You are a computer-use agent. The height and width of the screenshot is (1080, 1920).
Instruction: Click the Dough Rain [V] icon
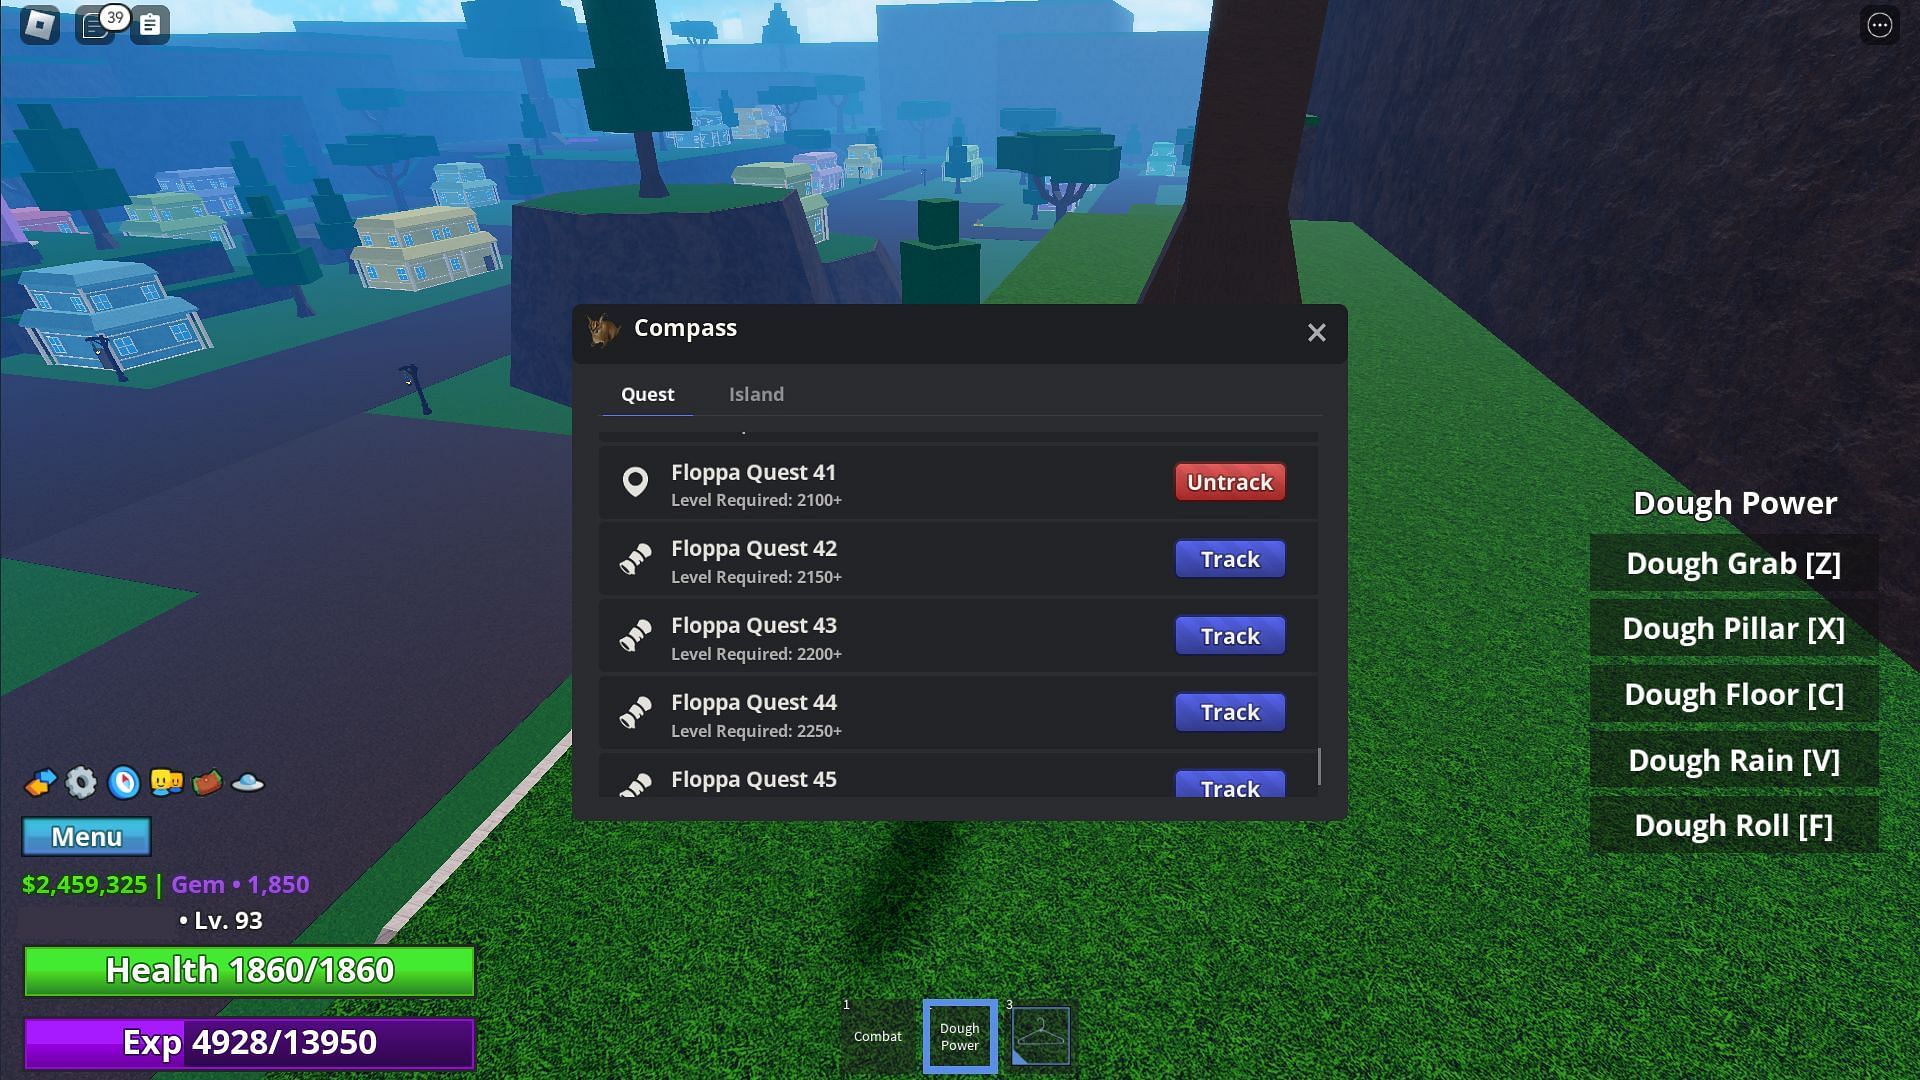[1733, 760]
